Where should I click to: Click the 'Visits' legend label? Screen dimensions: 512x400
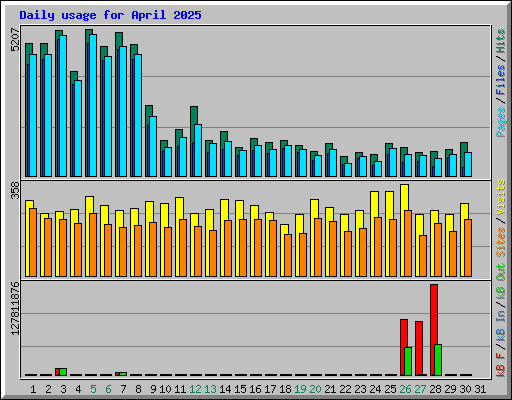(x=501, y=197)
